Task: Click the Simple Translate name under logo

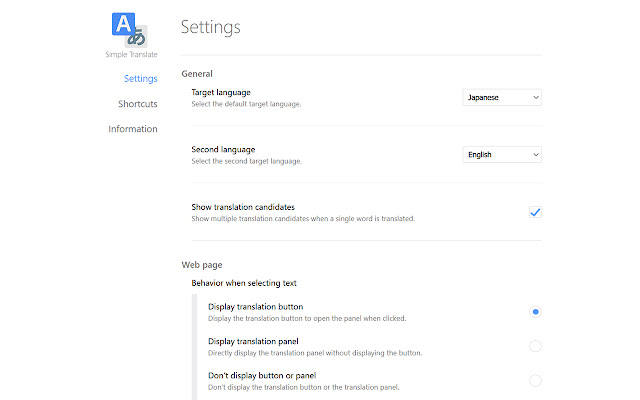Action: click(x=131, y=55)
